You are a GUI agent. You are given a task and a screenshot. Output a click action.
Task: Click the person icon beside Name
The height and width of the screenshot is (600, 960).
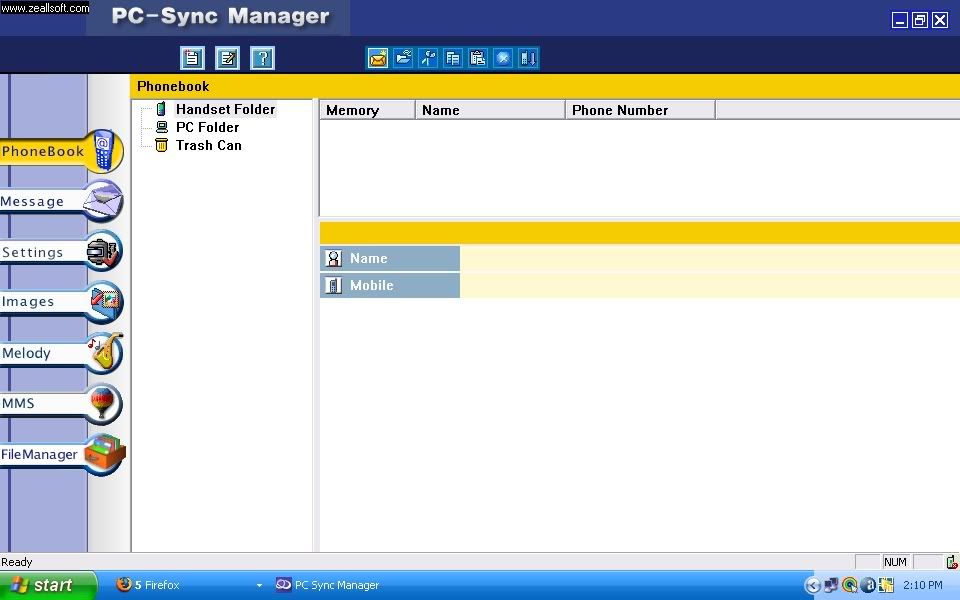[334, 258]
